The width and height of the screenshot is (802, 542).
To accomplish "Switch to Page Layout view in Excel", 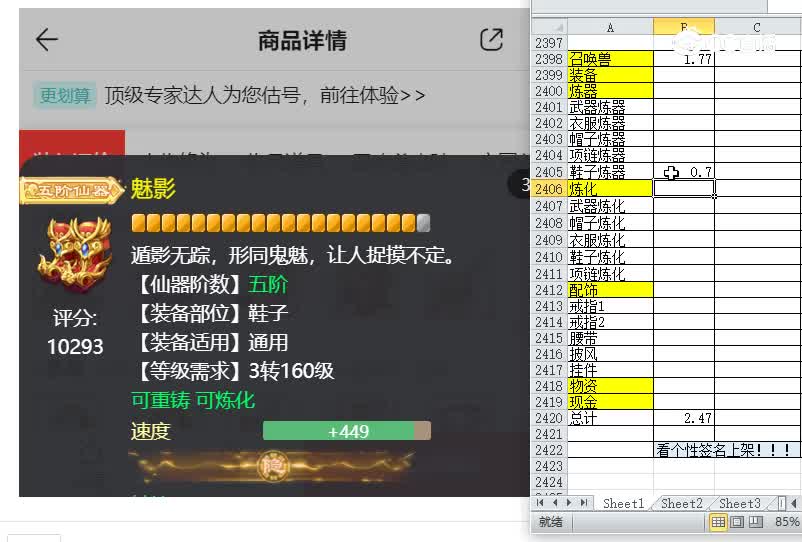I will (x=737, y=522).
